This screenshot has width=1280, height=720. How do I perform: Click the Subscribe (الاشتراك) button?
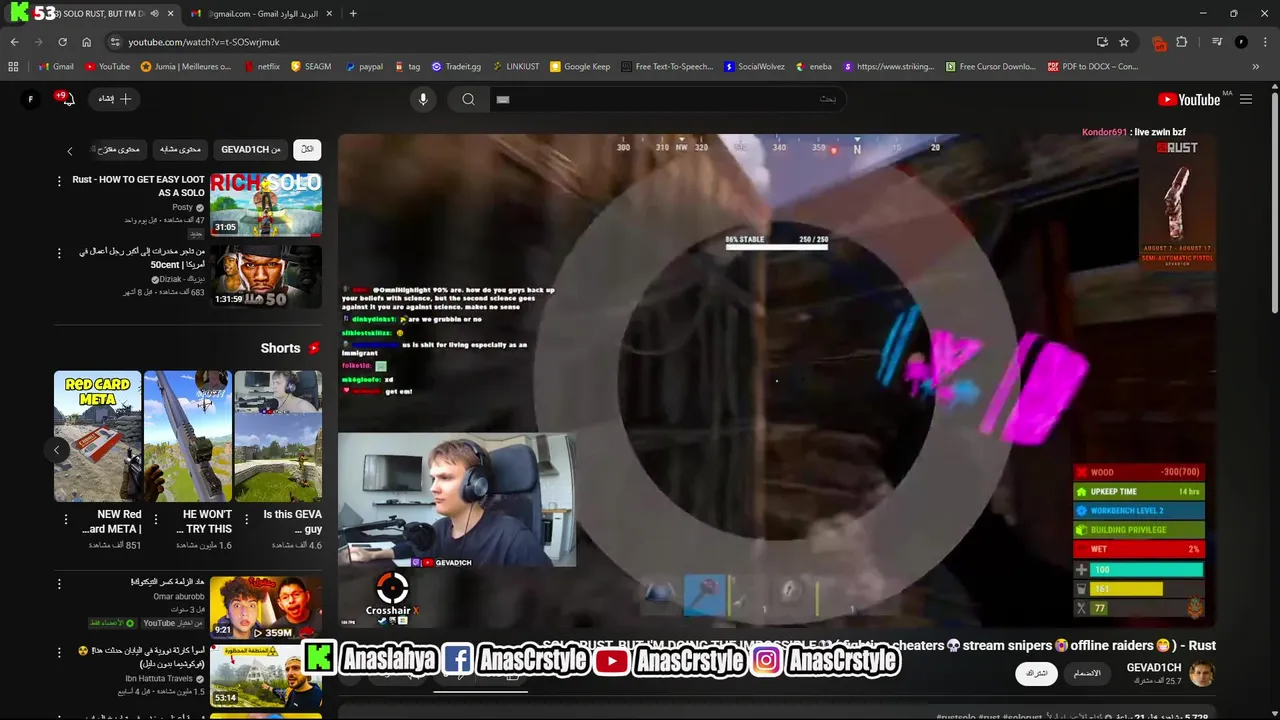[1037, 673]
